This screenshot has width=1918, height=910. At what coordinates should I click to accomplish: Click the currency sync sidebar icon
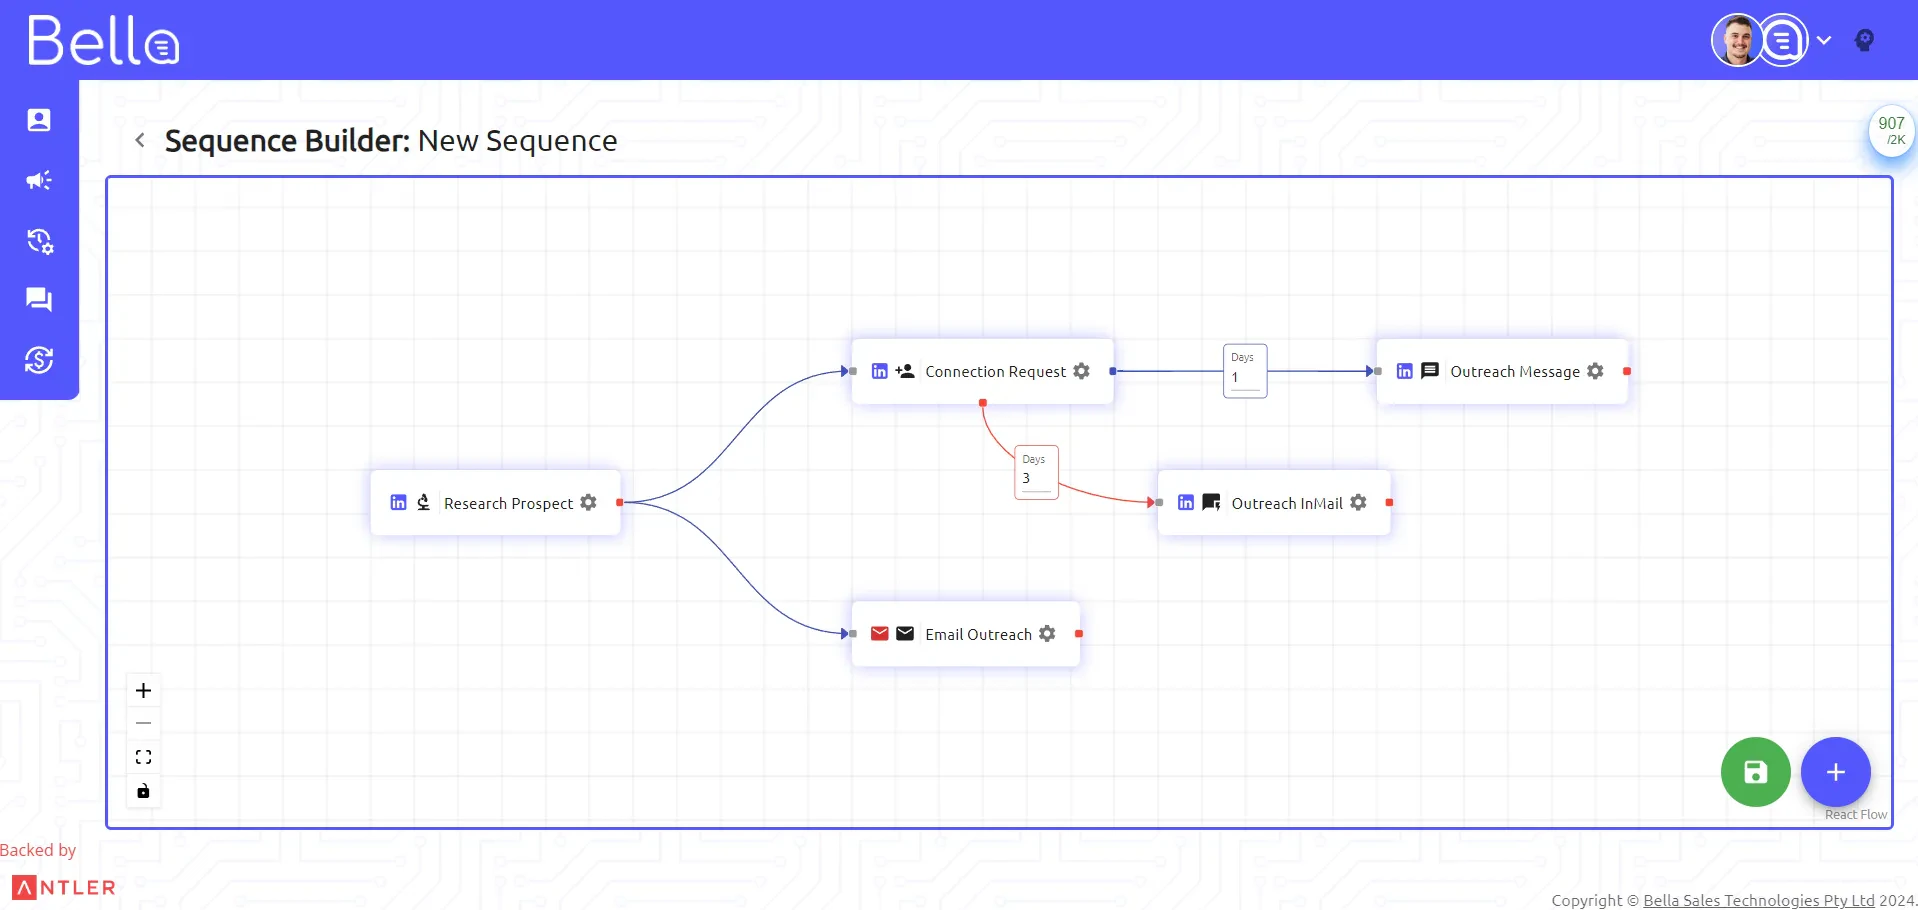39,359
